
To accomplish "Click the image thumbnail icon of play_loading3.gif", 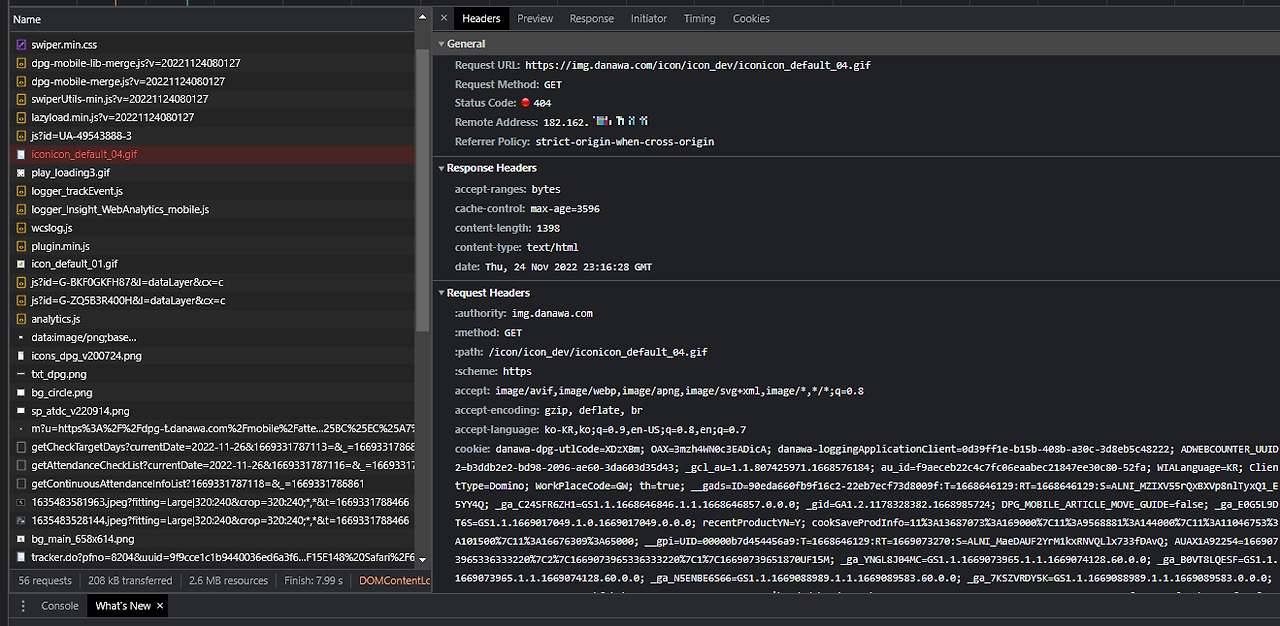I will point(21,172).
